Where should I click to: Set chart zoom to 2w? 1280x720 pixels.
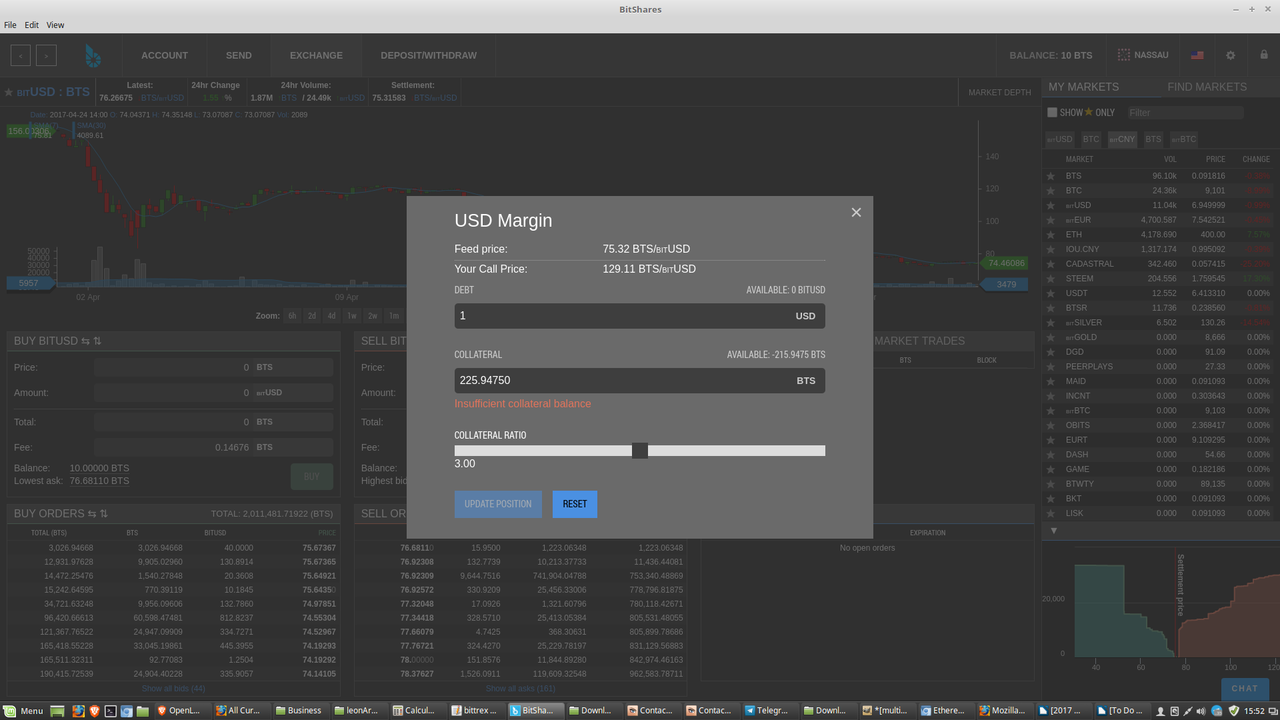(x=373, y=316)
